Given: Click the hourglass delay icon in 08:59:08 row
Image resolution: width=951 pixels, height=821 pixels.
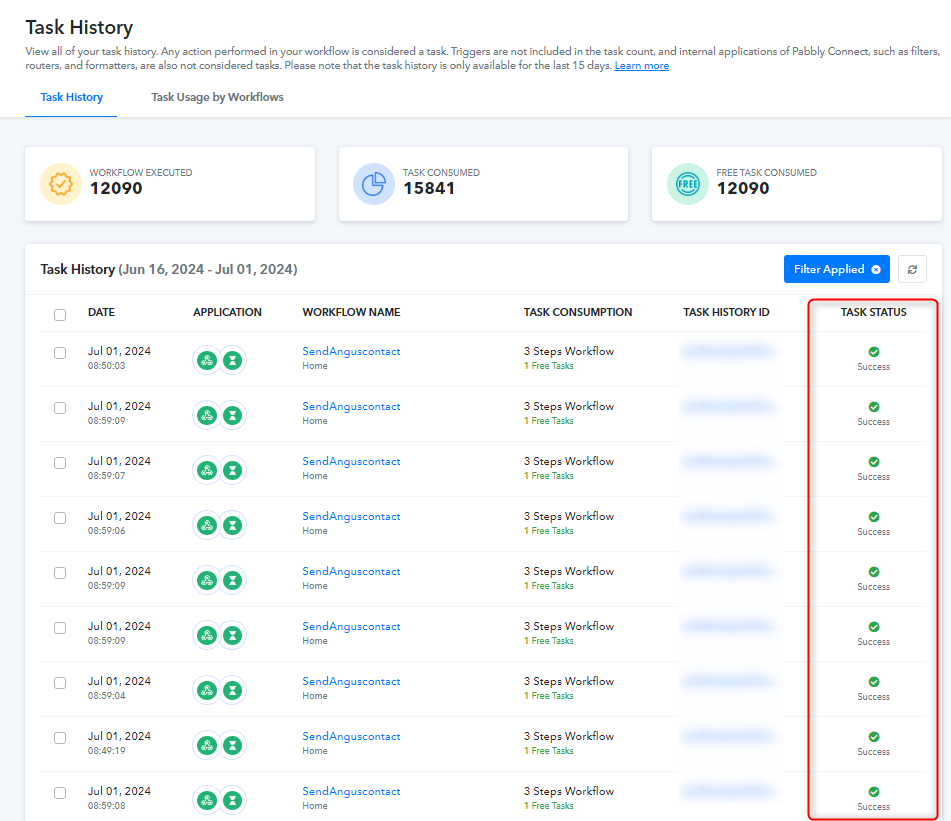Looking at the screenshot, I should 232,800.
